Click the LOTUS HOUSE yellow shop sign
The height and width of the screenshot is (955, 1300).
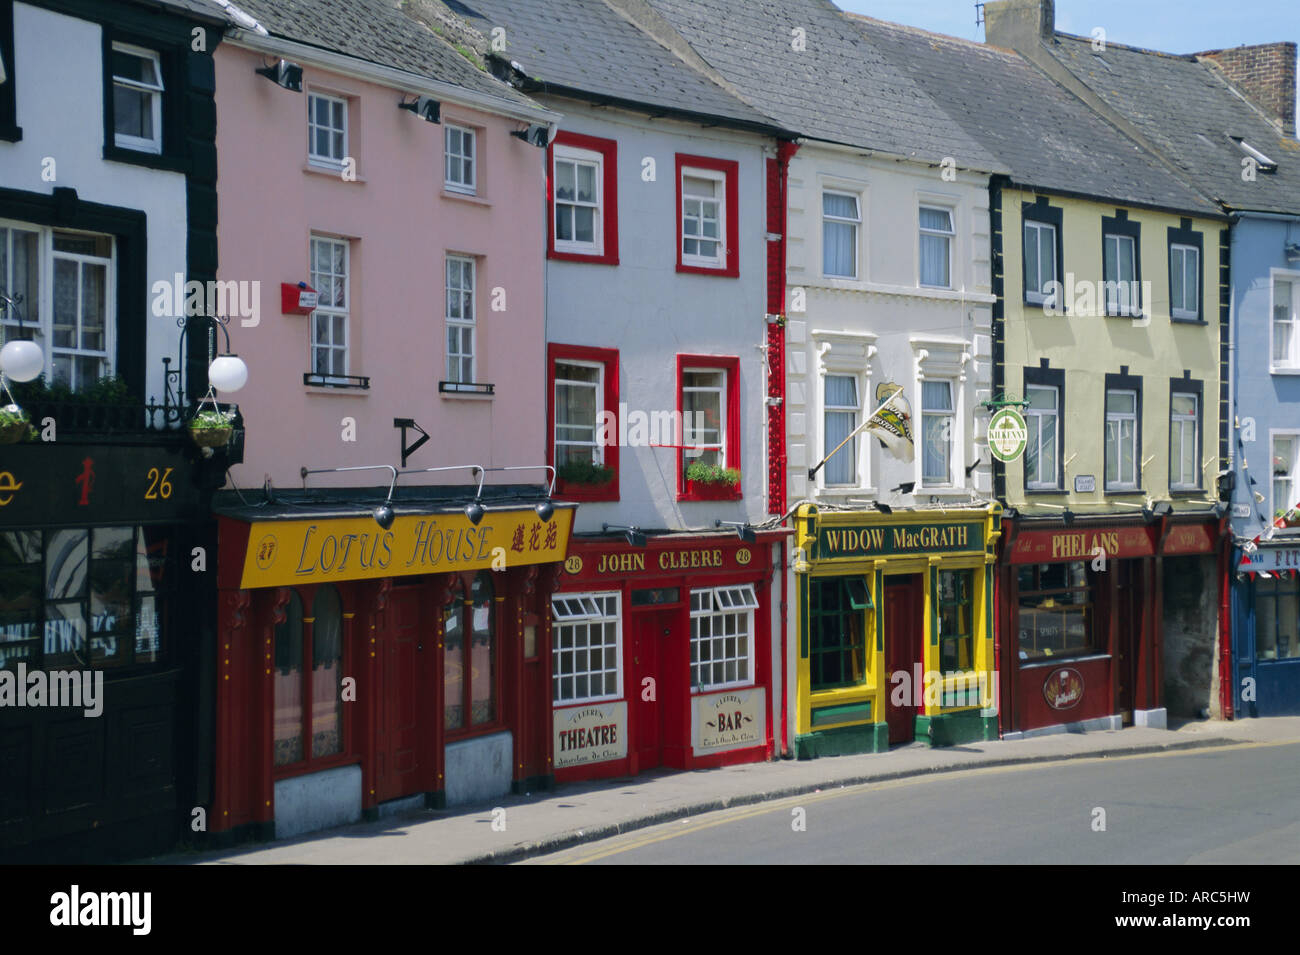(407, 545)
